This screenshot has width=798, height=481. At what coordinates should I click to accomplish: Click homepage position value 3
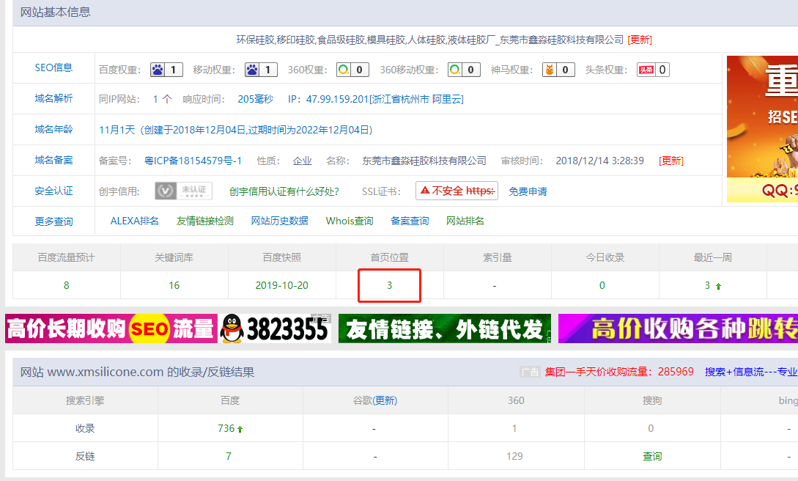point(389,286)
